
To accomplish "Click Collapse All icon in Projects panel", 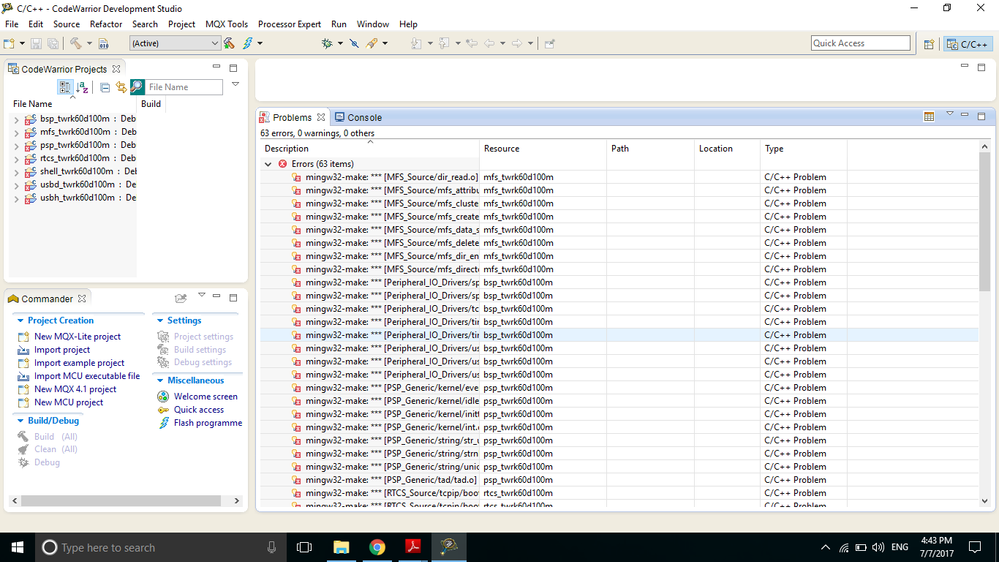I will (x=104, y=87).
